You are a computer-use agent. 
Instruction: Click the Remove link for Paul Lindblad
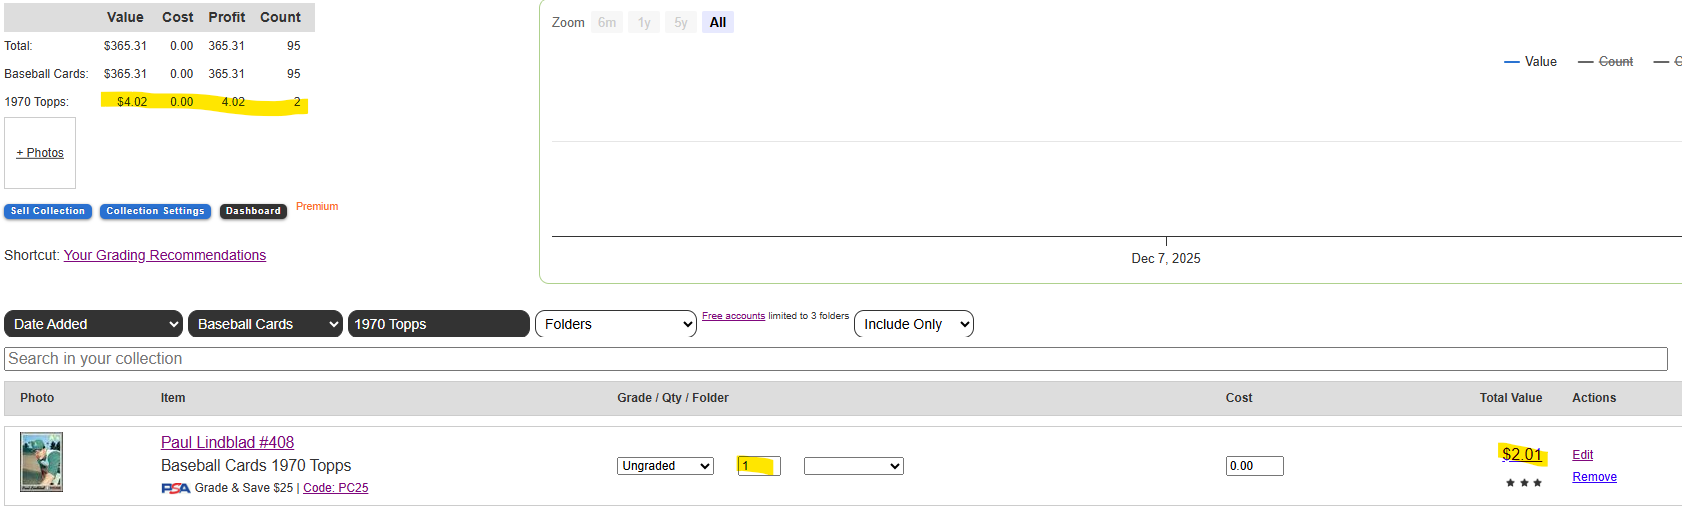pyautogui.click(x=1594, y=477)
